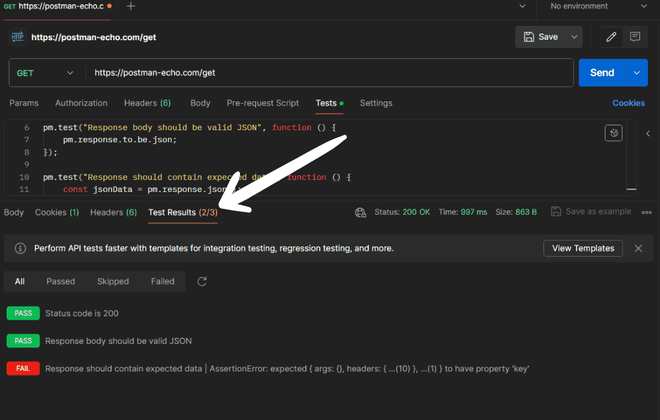Open the Settings tab
Screen dimensions: 660x420
click(376, 103)
